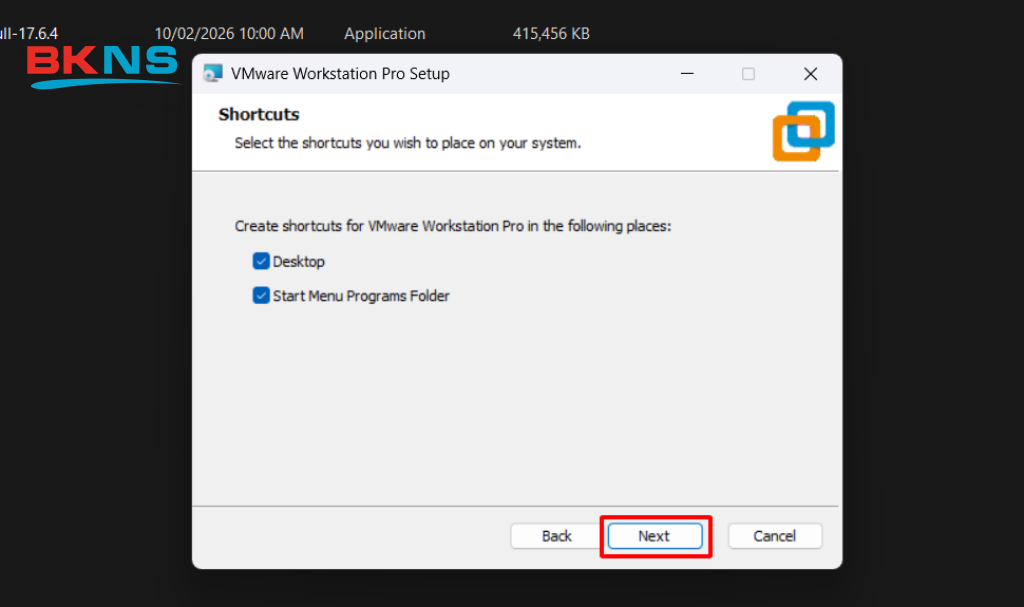Uncheck the Desktop shortcut checkbox
Image resolution: width=1024 pixels, height=607 pixels.
pos(261,262)
